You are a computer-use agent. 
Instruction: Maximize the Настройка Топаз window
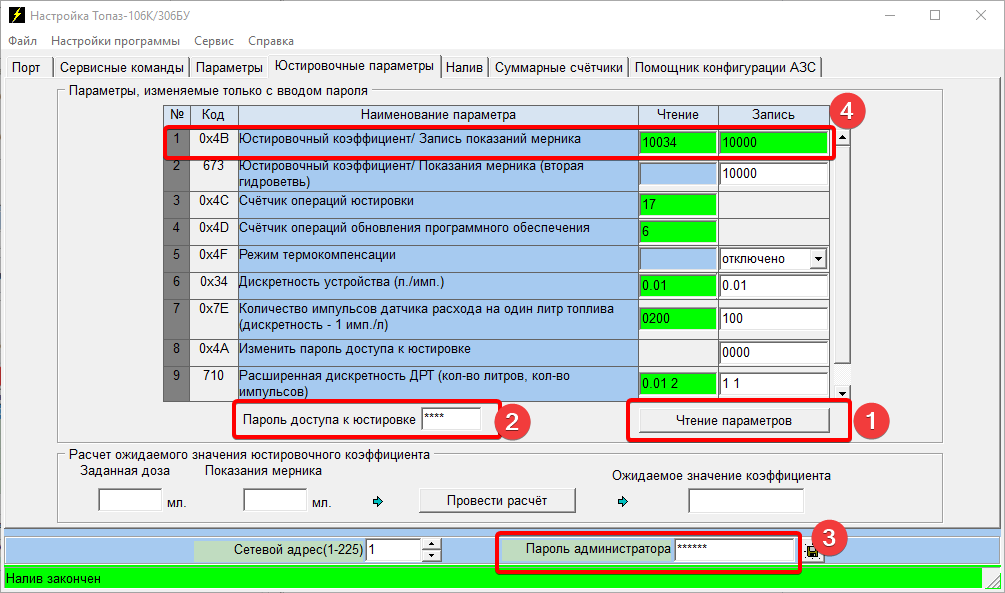(935, 15)
